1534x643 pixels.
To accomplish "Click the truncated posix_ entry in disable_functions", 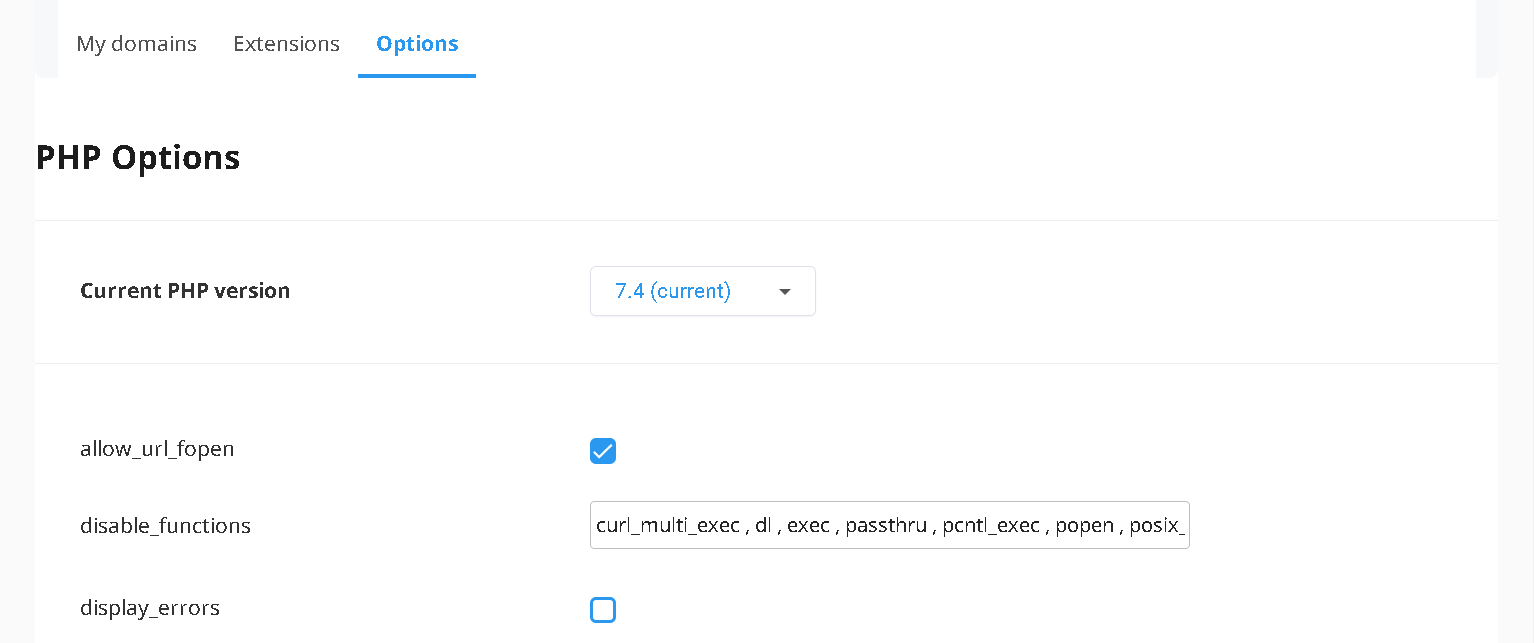I will pos(1157,526).
